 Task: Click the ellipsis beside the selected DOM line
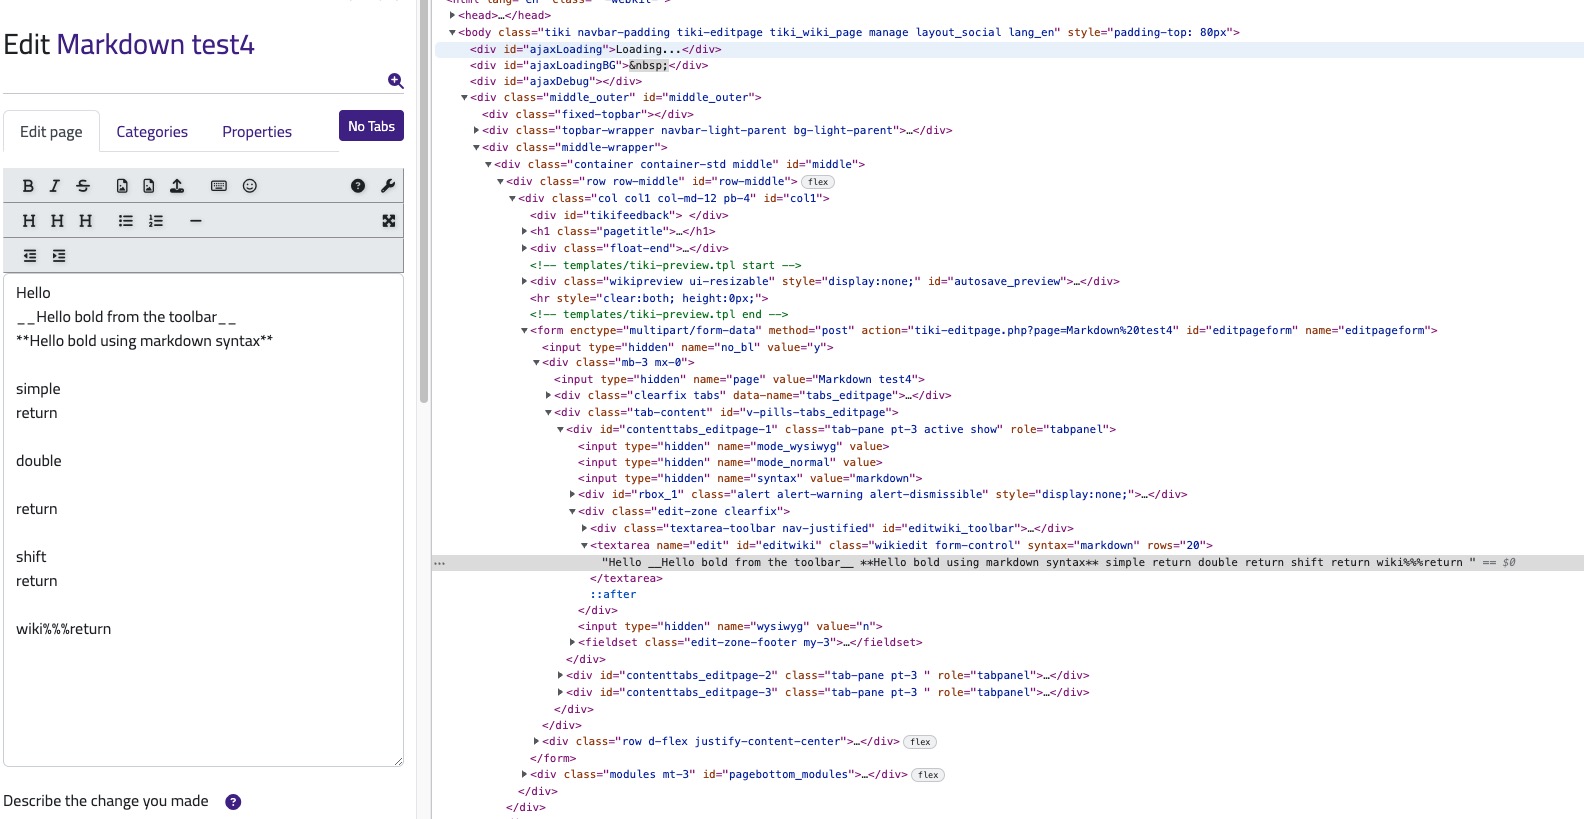(439, 563)
